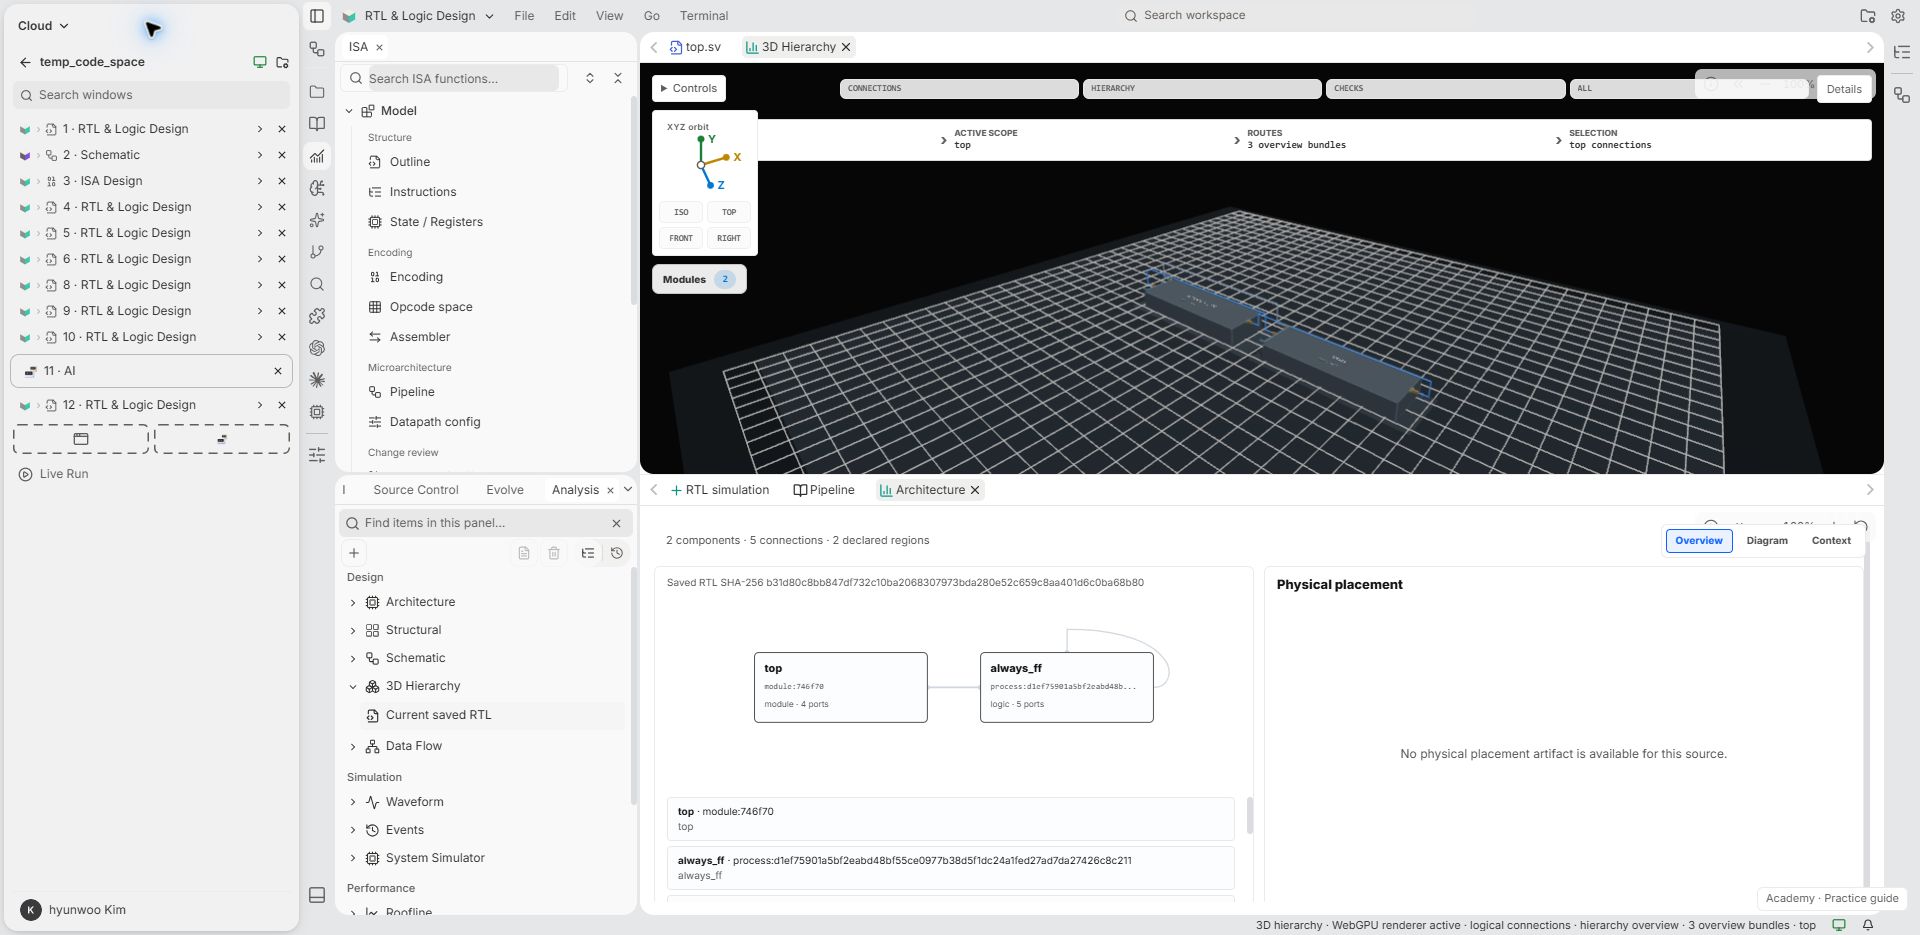Click the delete trash icon in Analysis panel
Screen dimensions: 1920x935
click(x=554, y=553)
